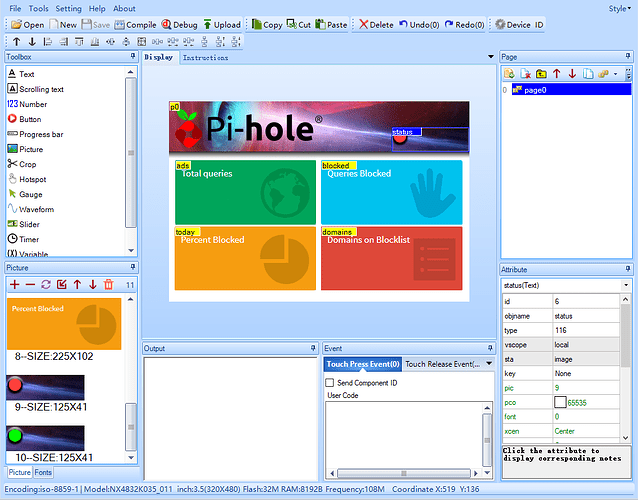Viewport: 638px width, 500px height.
Task: Toggle the Attribute panel pin
Action: (x=628, y=269)
